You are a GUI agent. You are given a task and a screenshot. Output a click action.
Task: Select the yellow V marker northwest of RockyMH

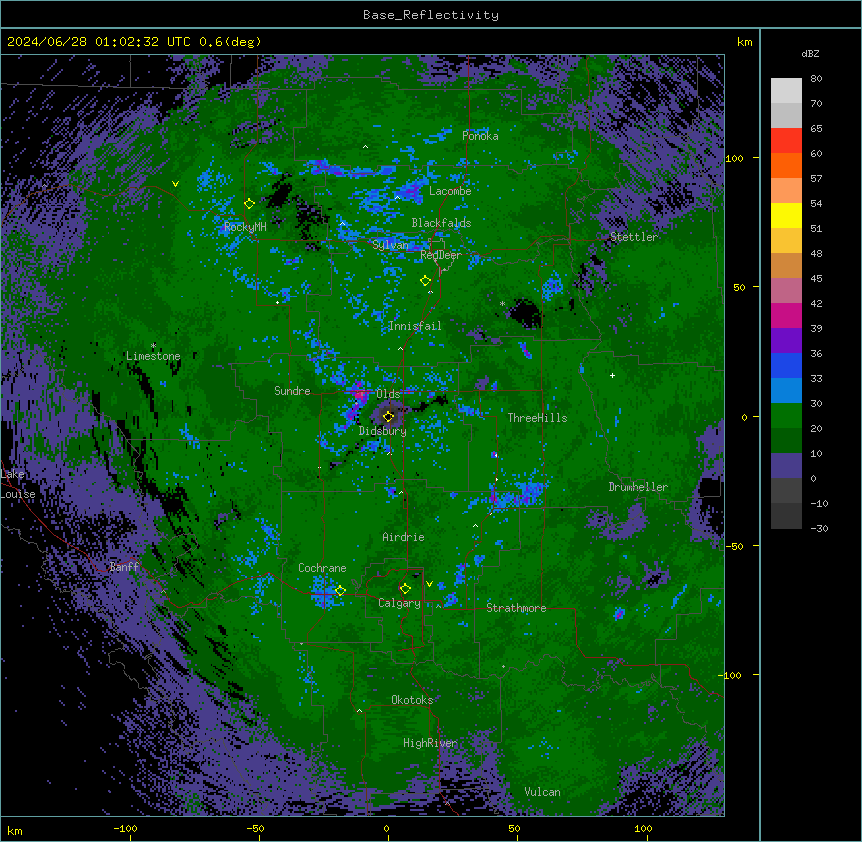click(x=175, y=184)
